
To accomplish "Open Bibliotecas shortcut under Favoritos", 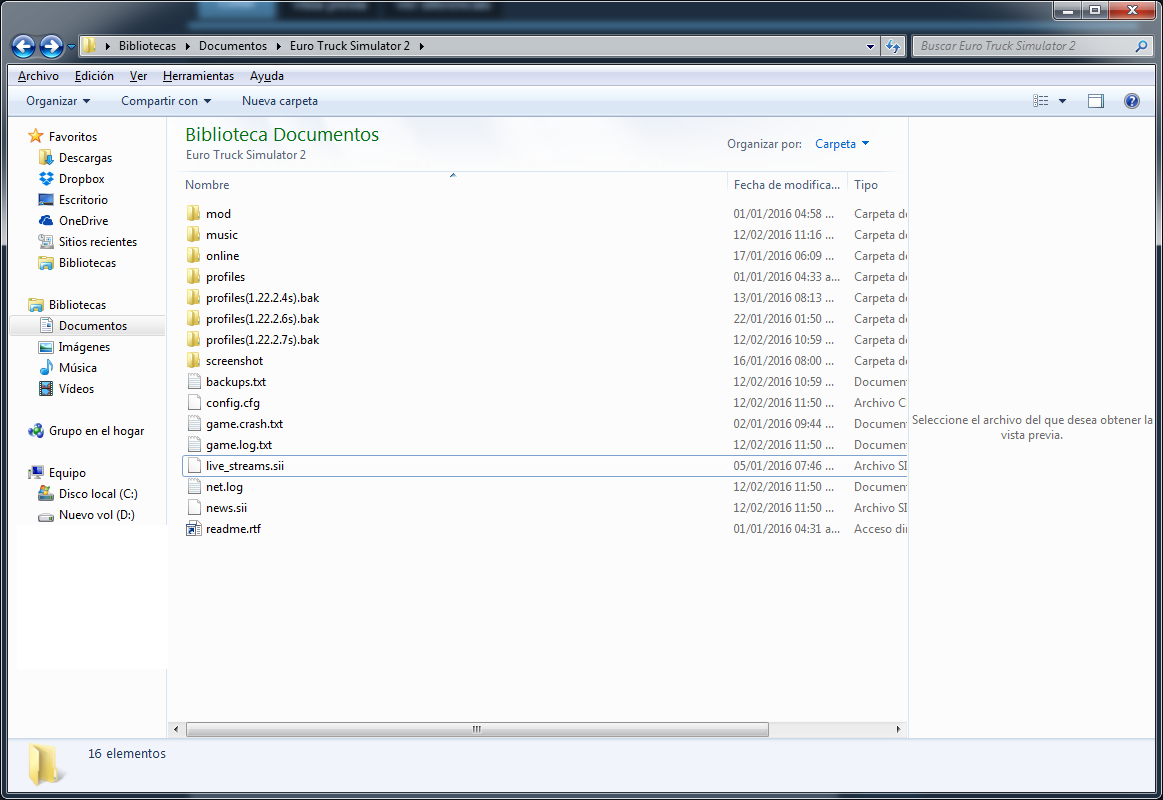I will point(88,262).
